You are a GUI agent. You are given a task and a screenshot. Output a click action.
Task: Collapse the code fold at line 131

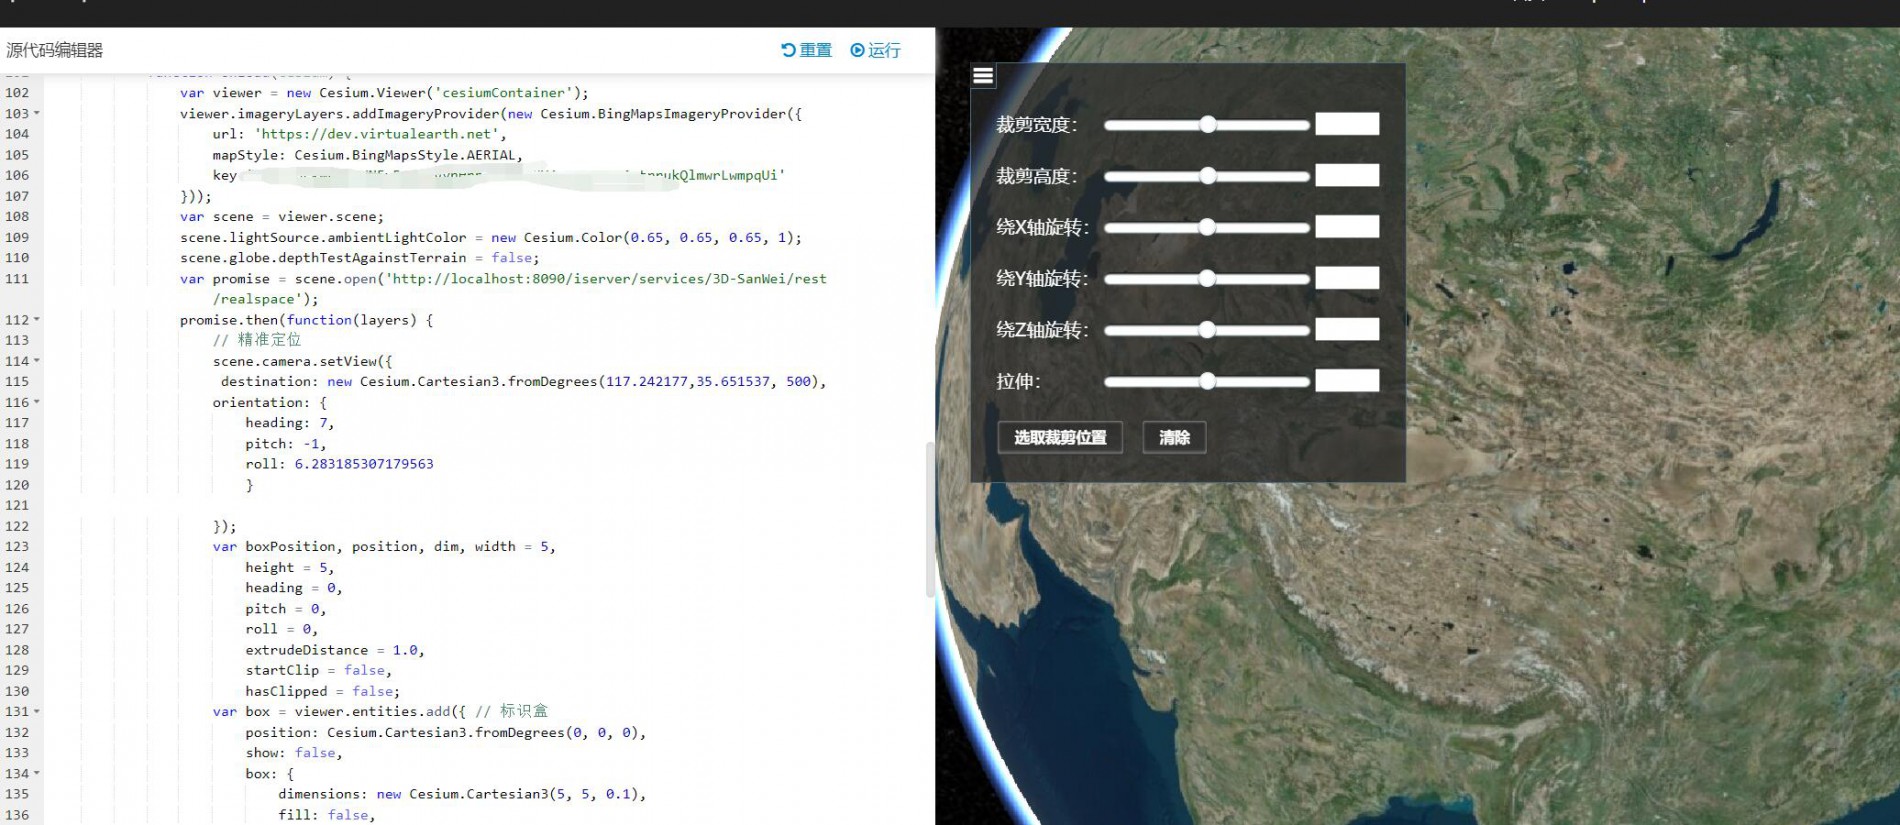coord(37,711)
